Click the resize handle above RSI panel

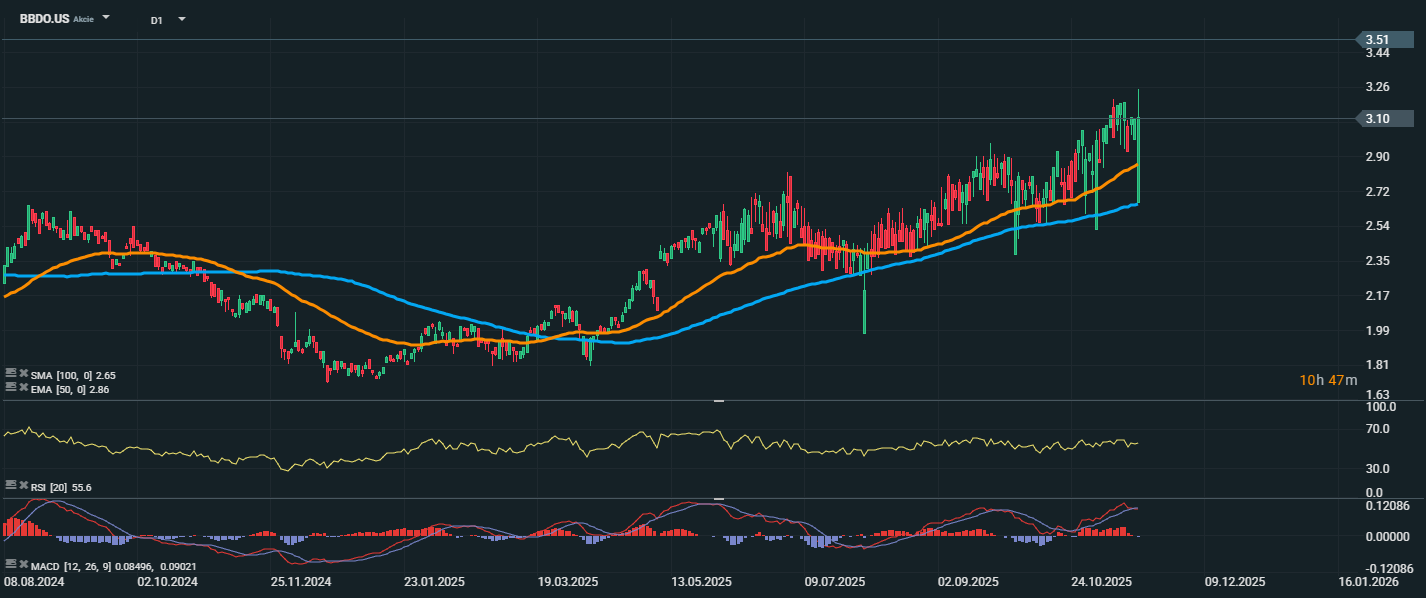pyautogui.click(x=718, y=401)
